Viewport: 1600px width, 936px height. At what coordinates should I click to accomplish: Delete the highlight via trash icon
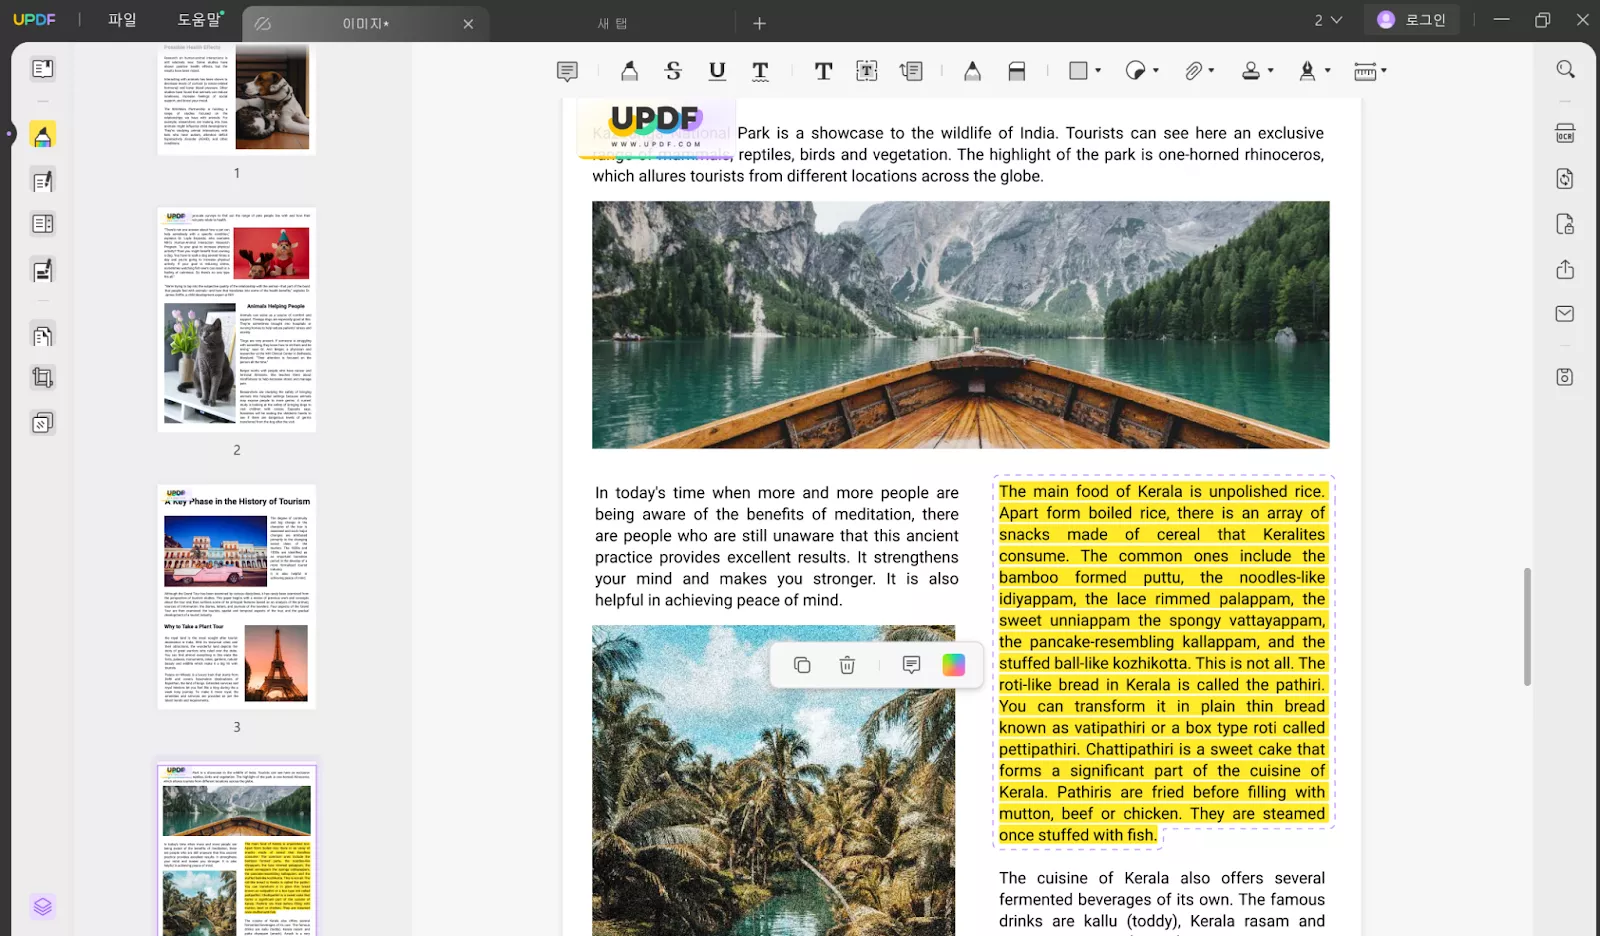pyautogui.click(x=847, y=665)
